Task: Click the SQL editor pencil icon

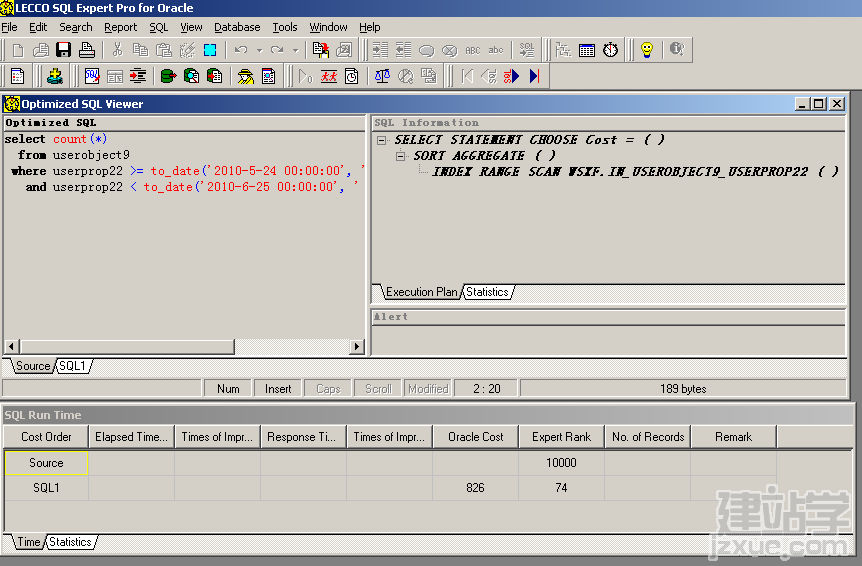Action: (x=92, y=76)
